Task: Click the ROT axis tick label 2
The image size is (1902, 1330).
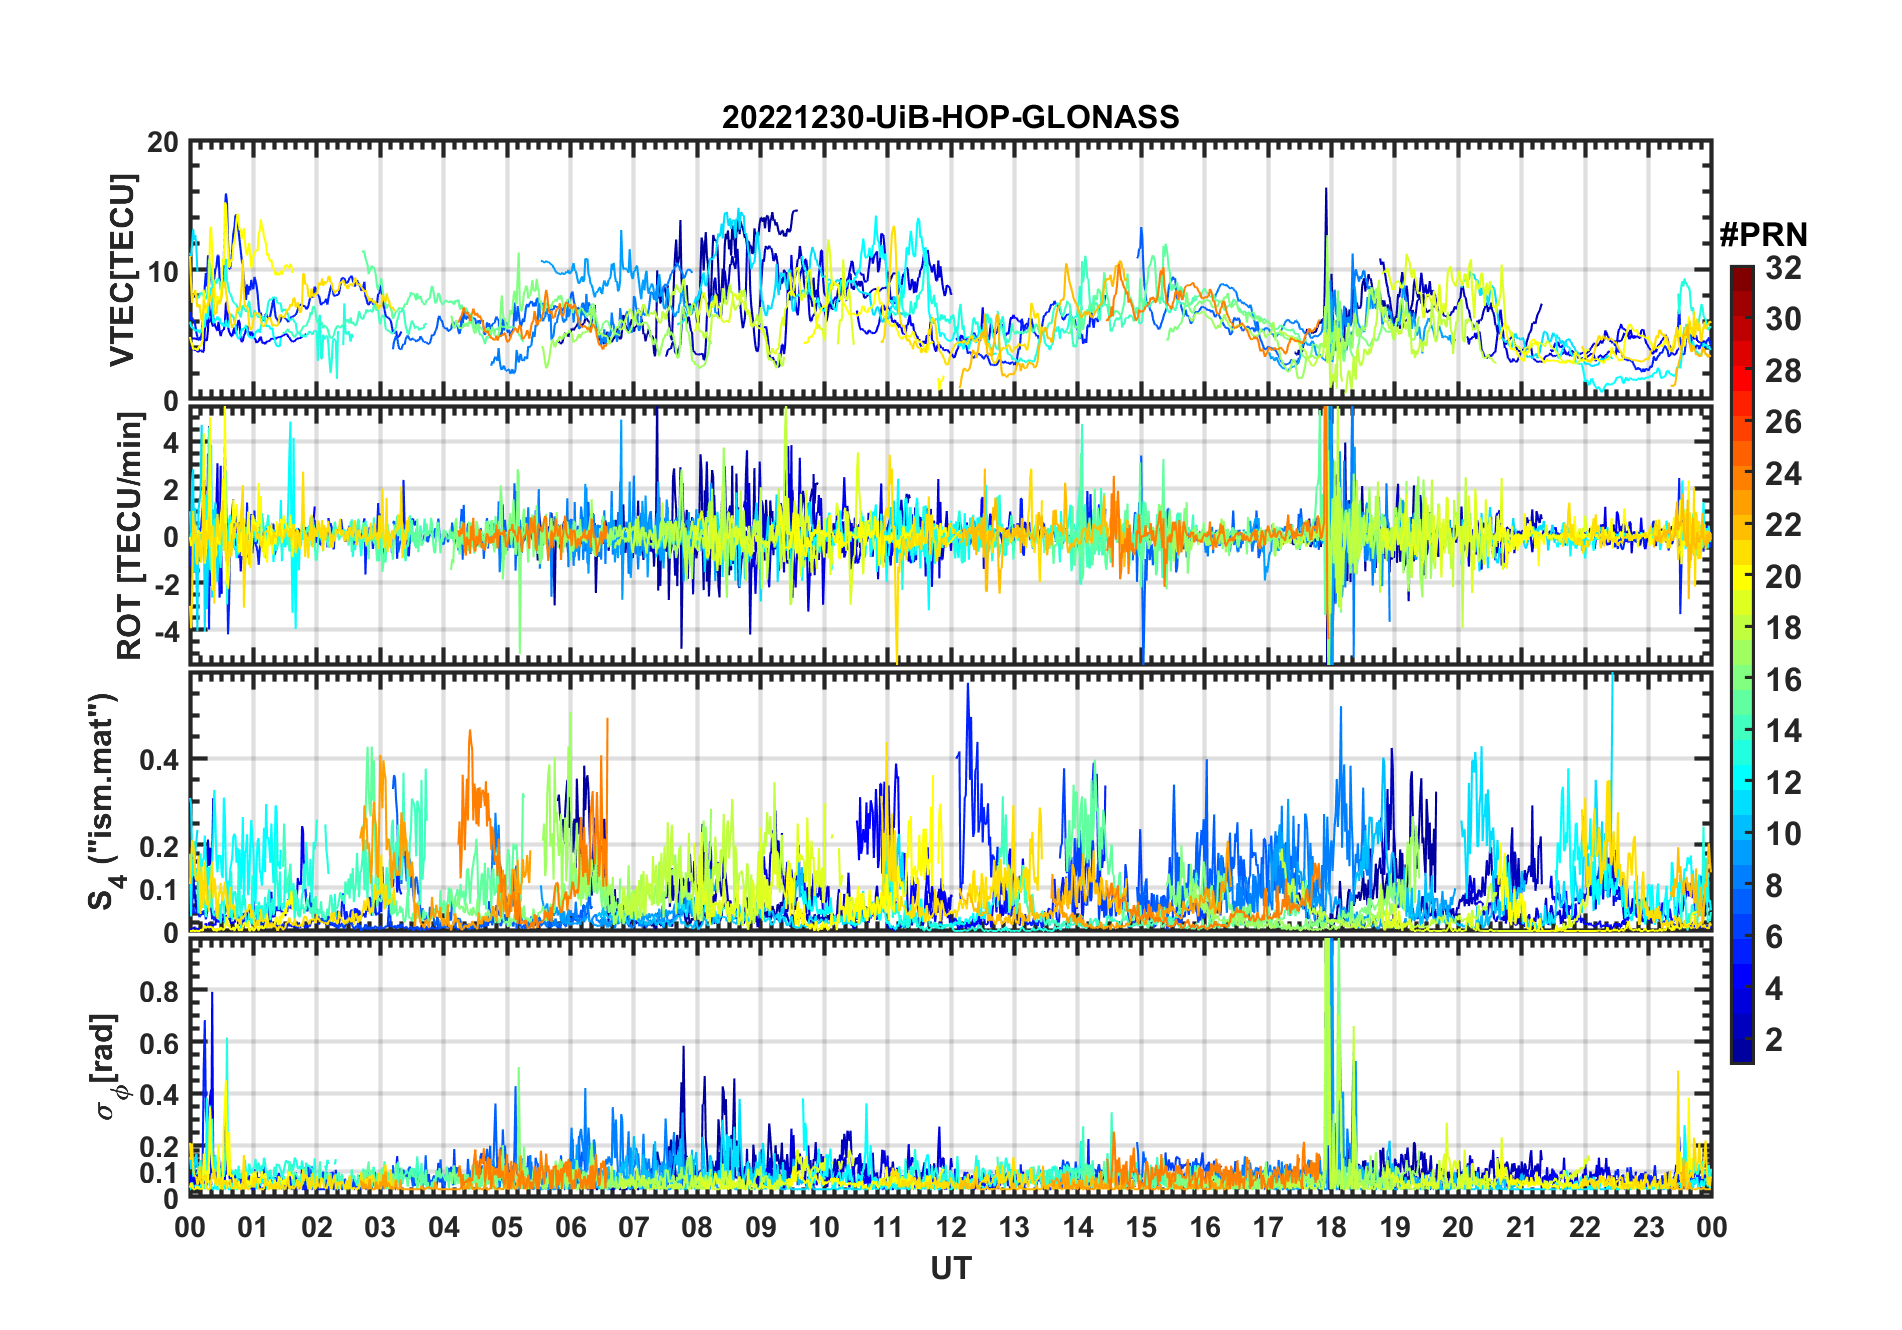Action: [172, 490]
